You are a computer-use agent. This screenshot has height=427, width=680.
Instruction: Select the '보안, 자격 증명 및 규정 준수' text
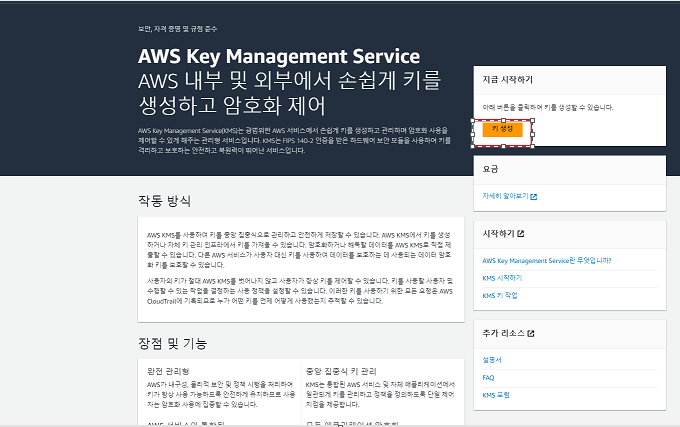point(178,29)
